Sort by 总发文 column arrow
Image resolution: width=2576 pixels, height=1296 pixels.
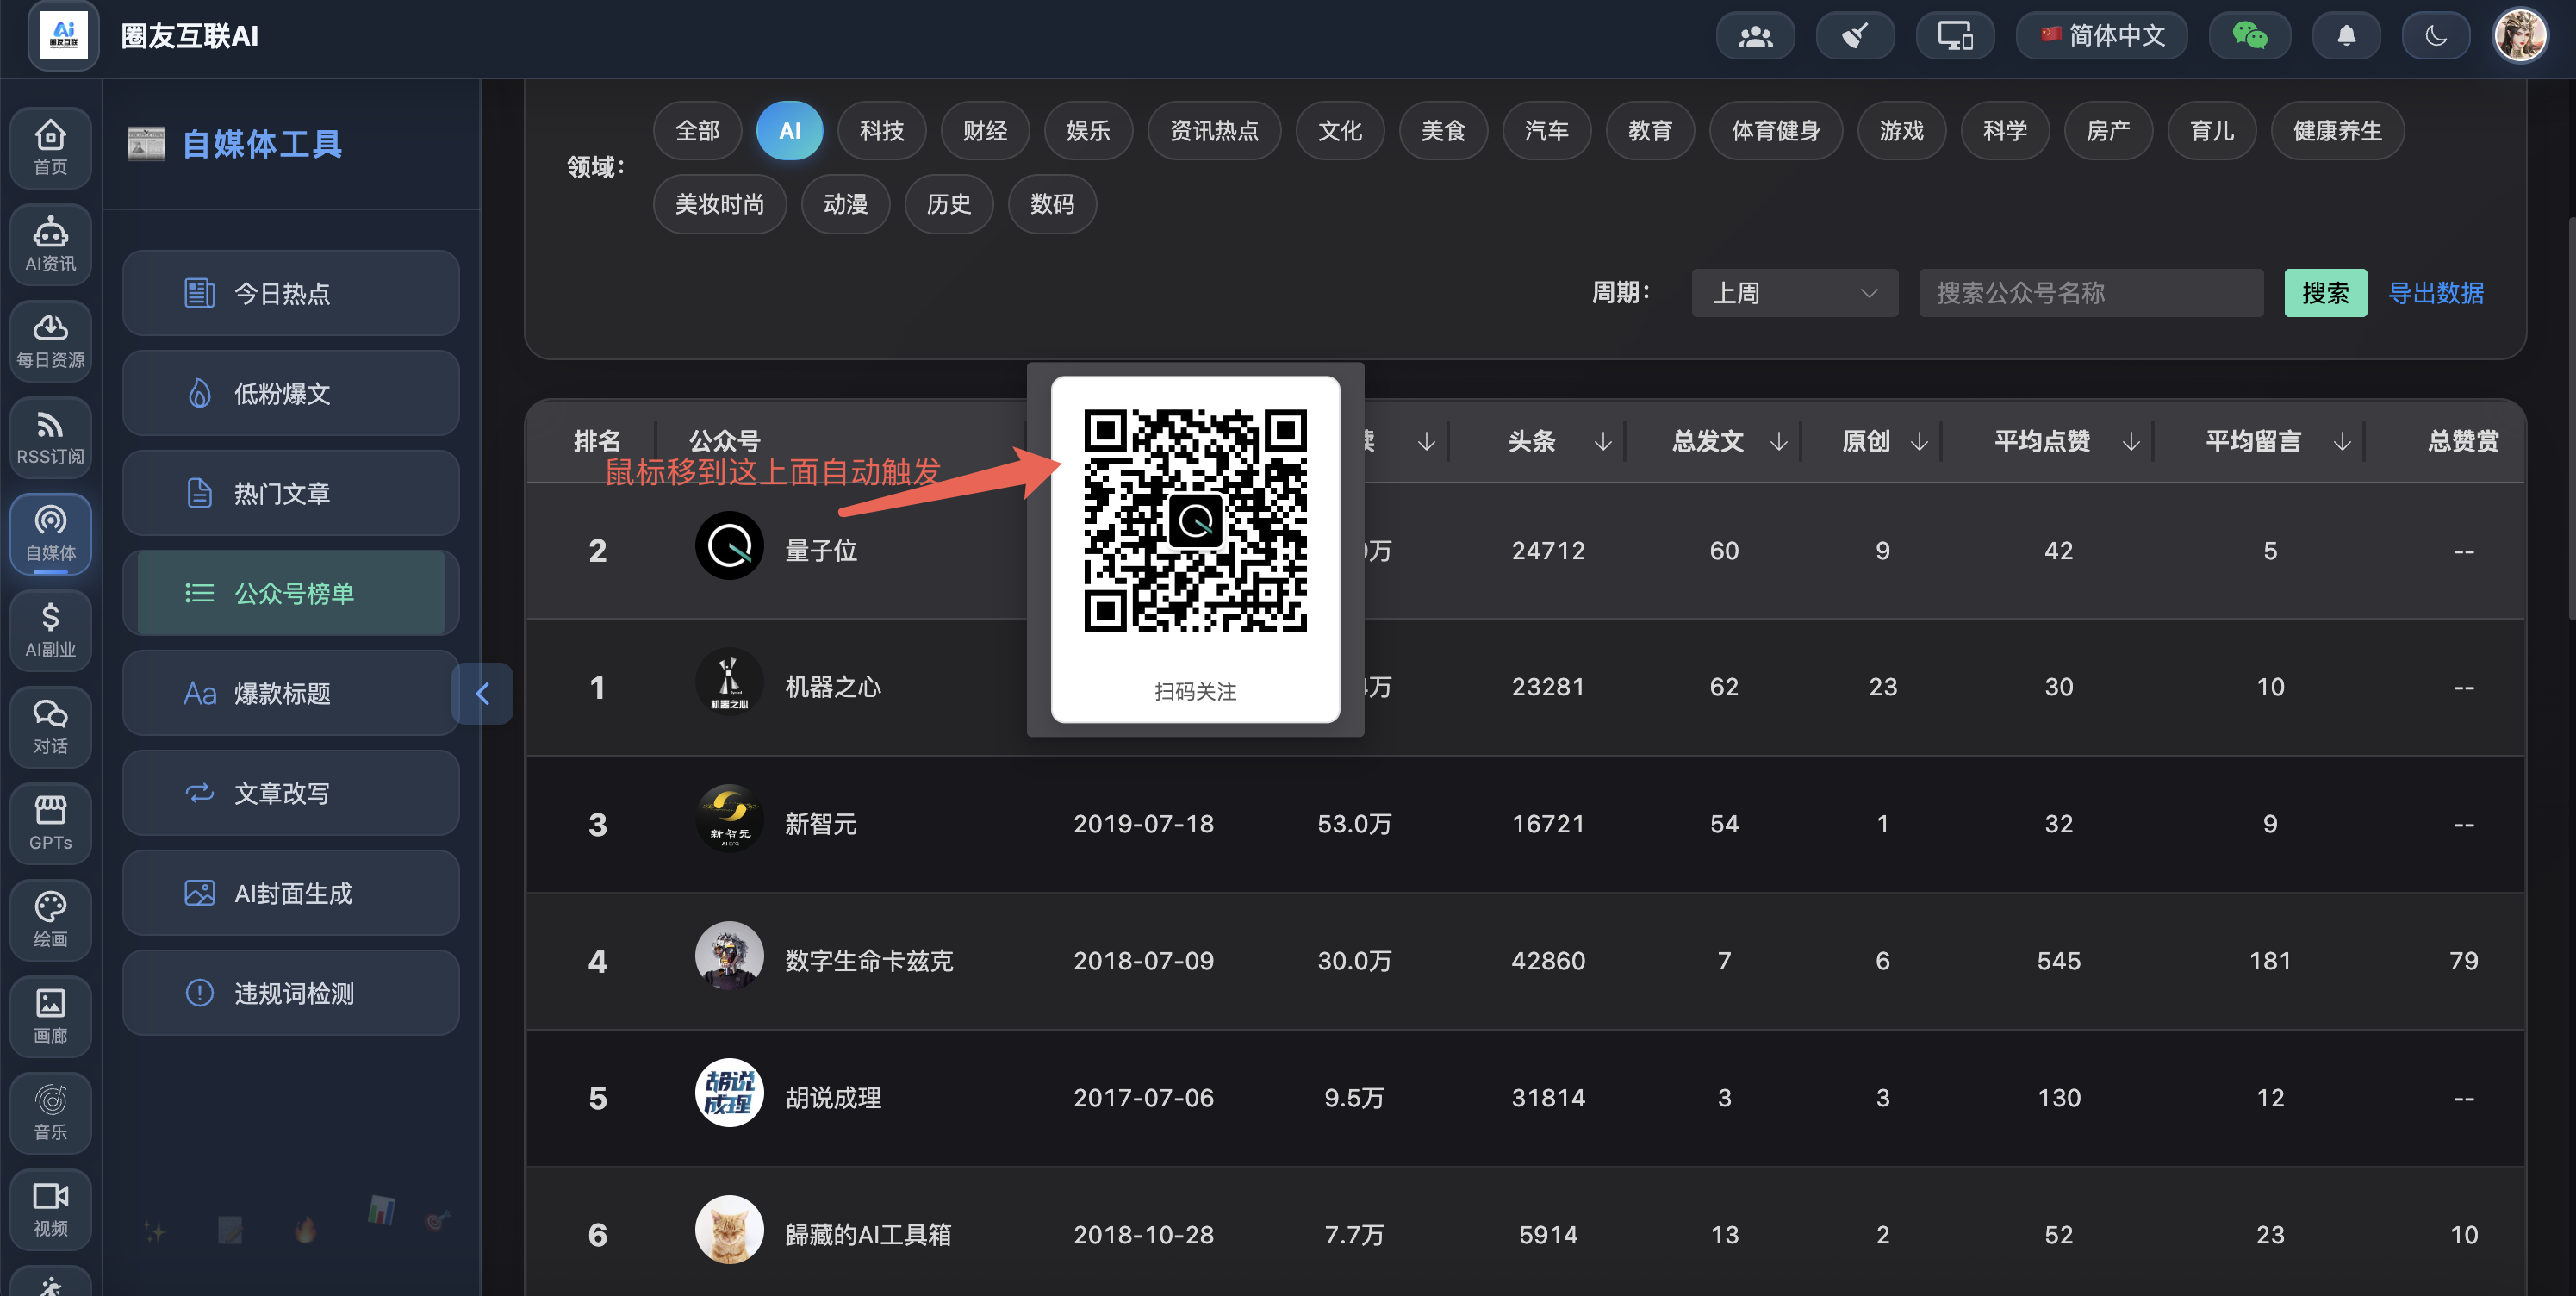click(x=1779, y=441)
